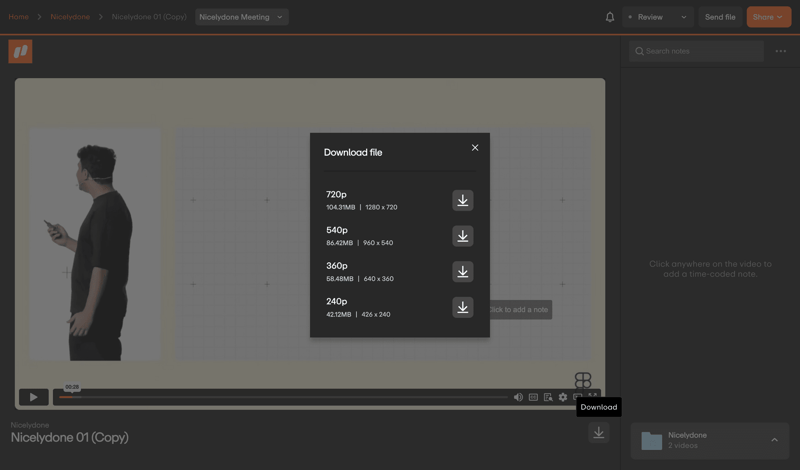
Task: Mute the video volume
Action: tap(518, 397)
